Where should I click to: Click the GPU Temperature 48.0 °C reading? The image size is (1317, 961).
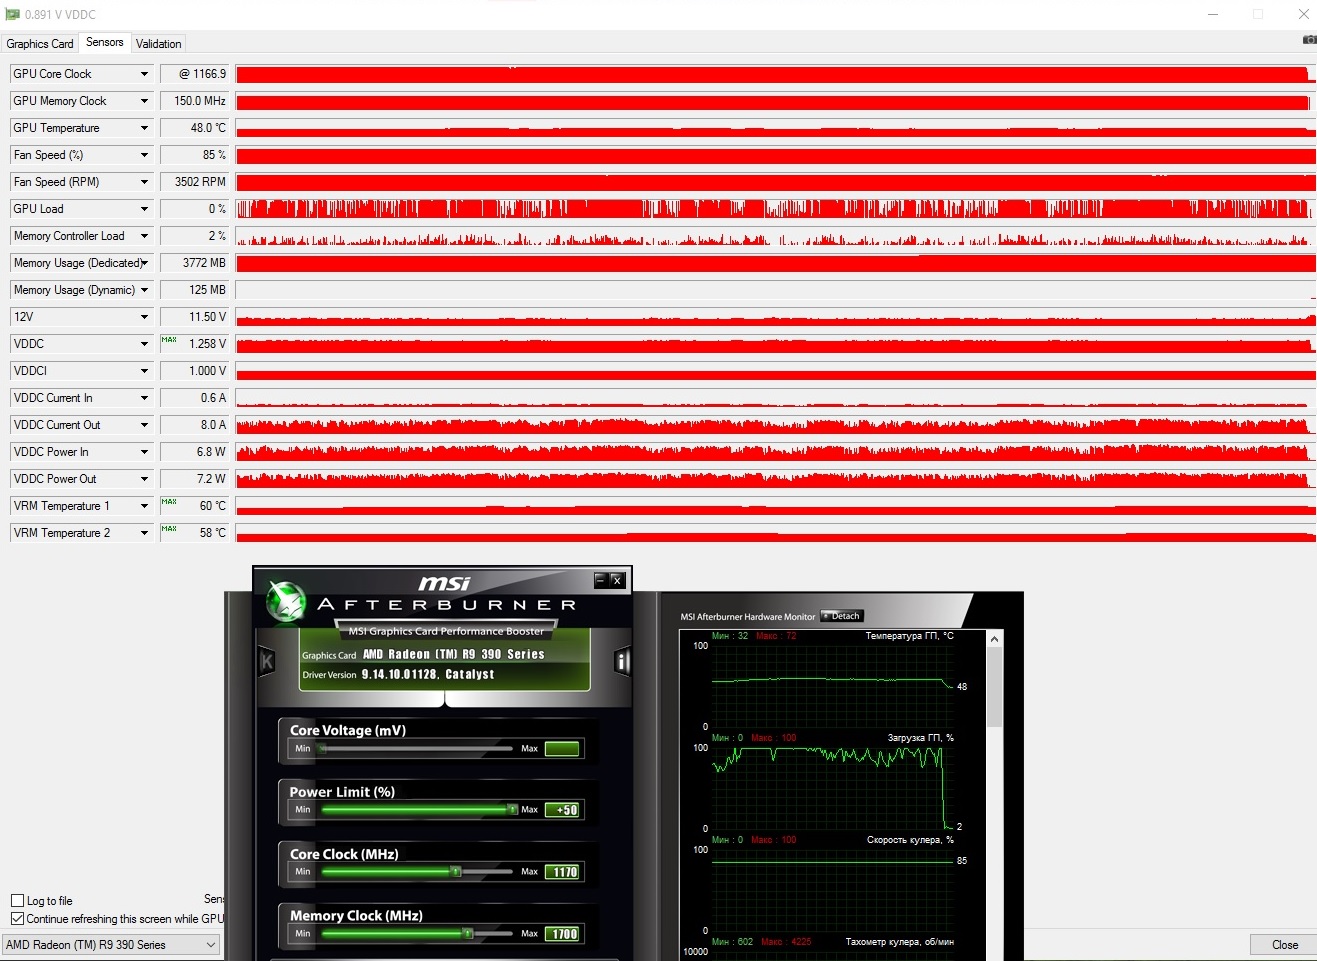coord(194,128)
